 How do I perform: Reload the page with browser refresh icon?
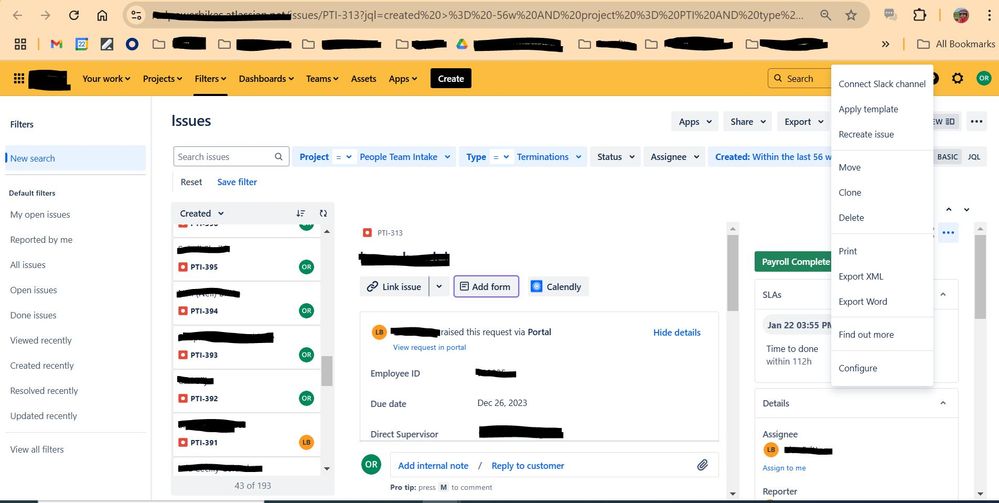click(74, 15)
